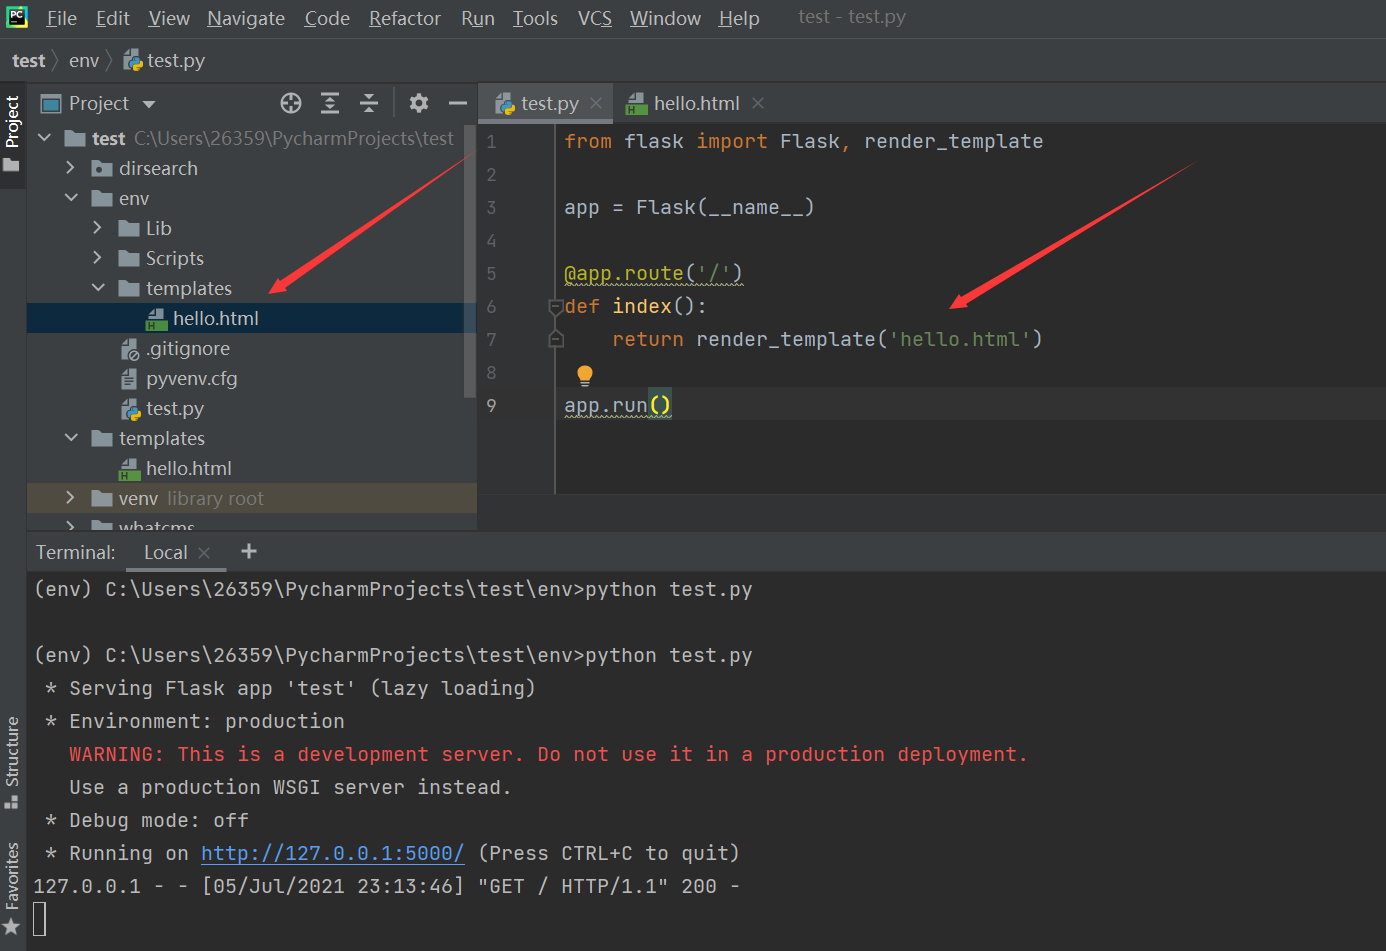Open the Refactor menu
The width and height of the screenshot is (1386, 951).
[x=405, y=18]
